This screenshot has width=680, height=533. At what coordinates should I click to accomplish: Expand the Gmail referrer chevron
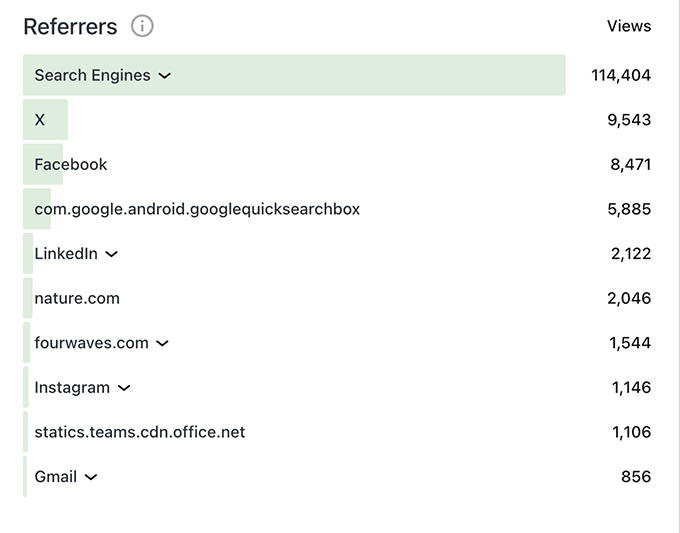(91, 477)
